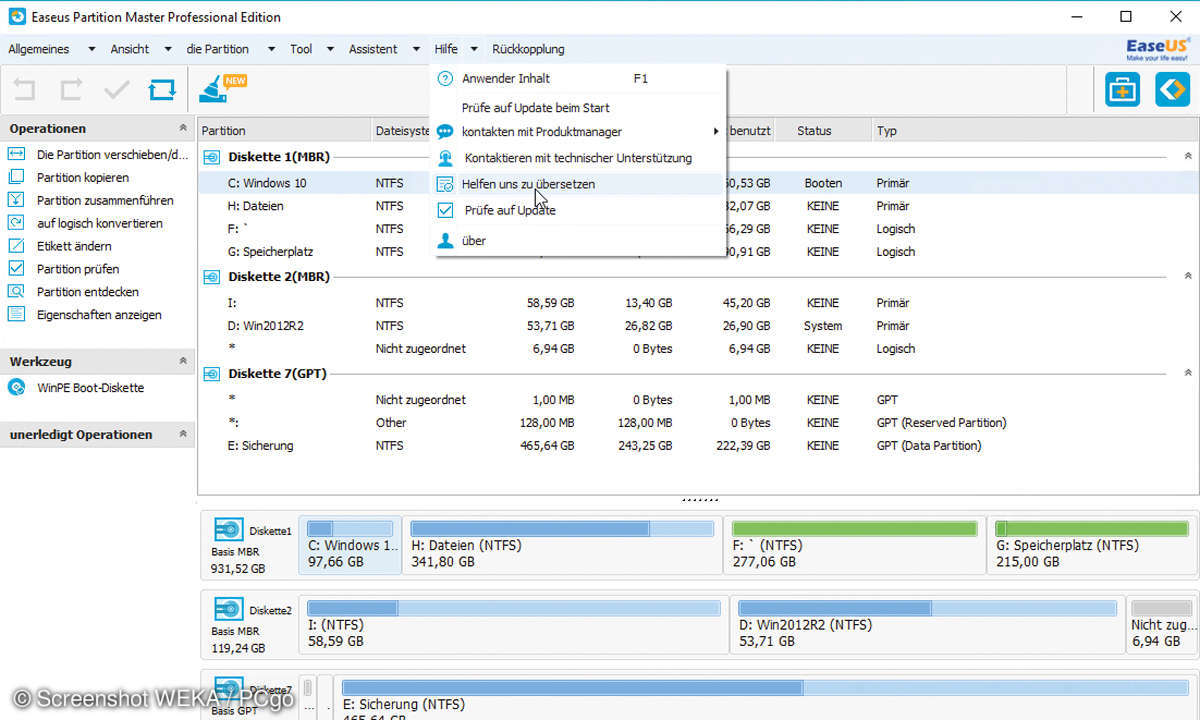This screenshot has height=720, width=1200.
Task: Click the Diskette2 drive icon in disk map
Action: [229, 609]
